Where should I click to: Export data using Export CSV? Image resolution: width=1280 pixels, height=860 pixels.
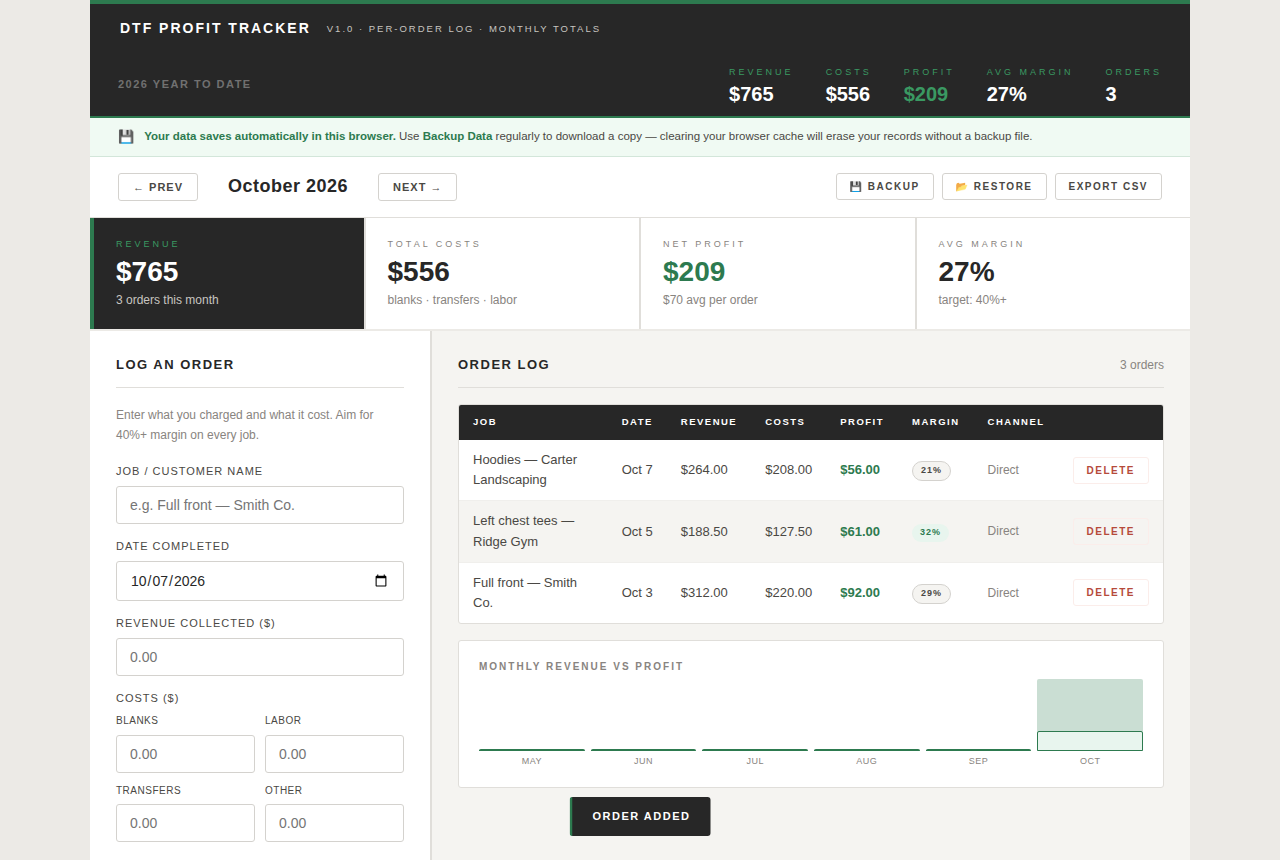(x=1108, y=186)
